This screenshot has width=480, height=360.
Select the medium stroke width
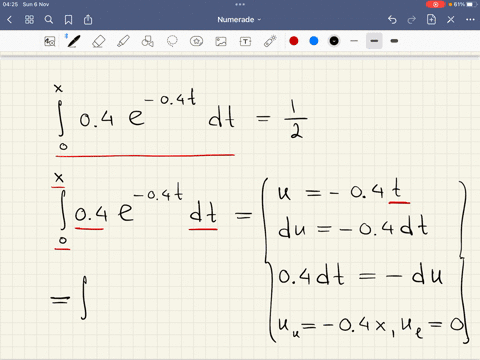tap(374, 41)
